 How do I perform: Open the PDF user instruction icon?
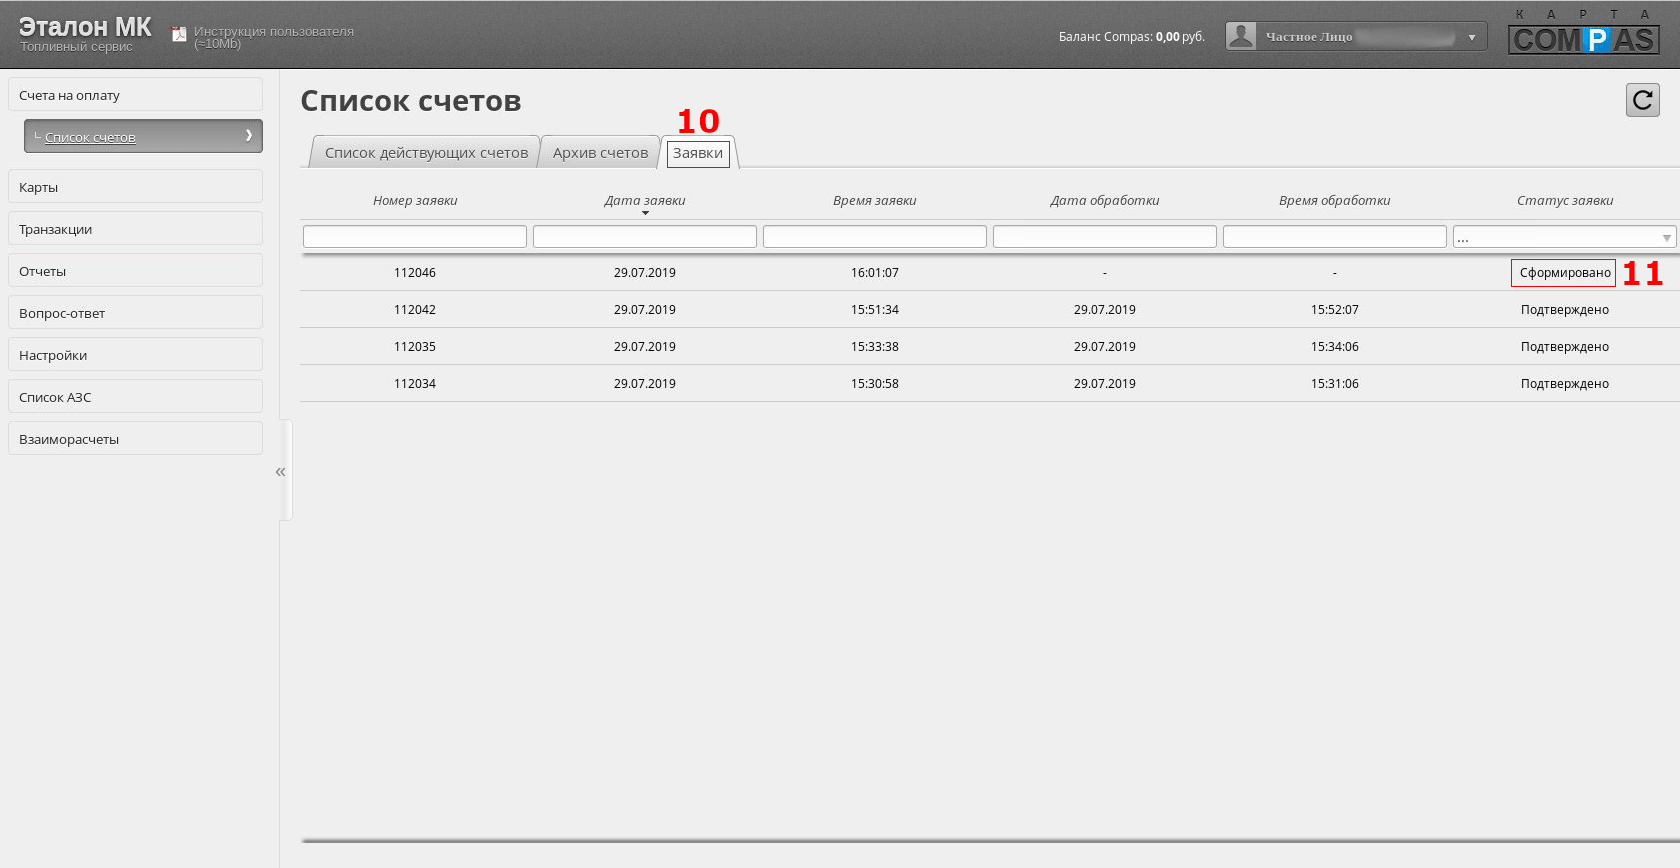pos(179,35)
